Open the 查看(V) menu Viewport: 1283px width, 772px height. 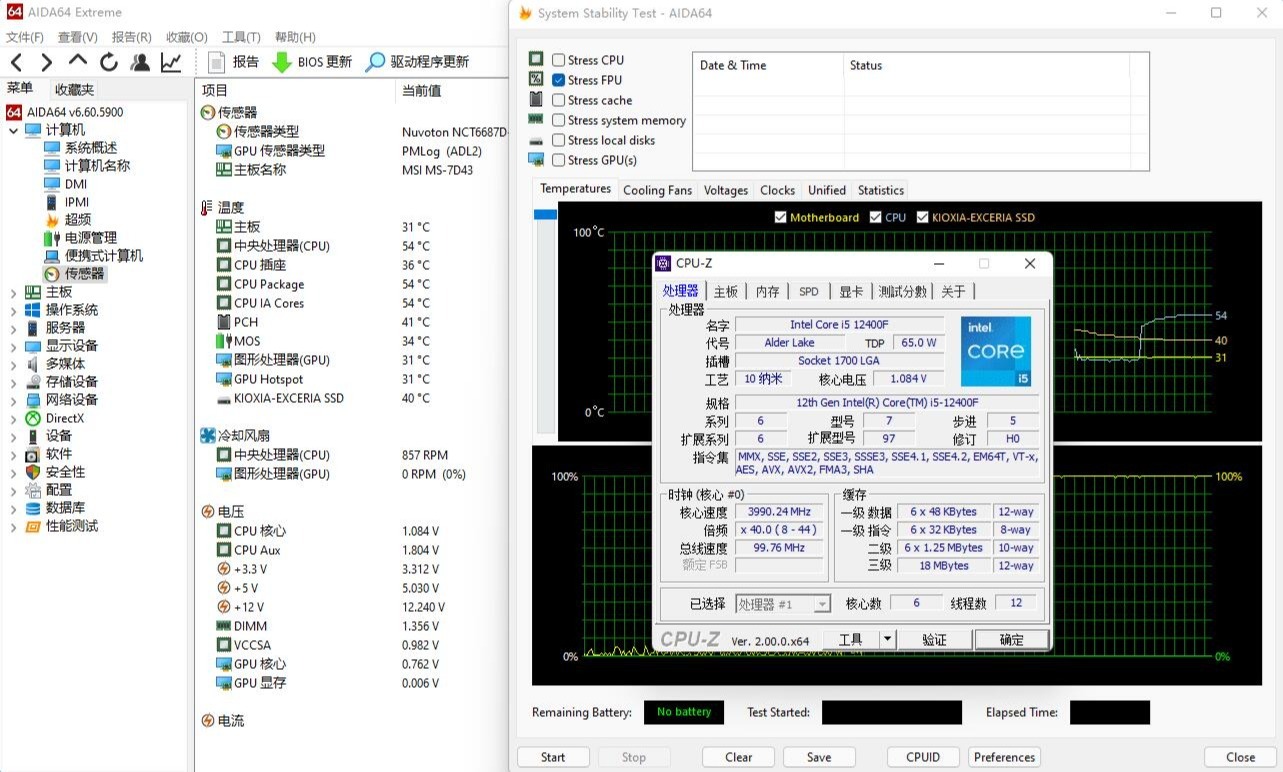point(78,37)
